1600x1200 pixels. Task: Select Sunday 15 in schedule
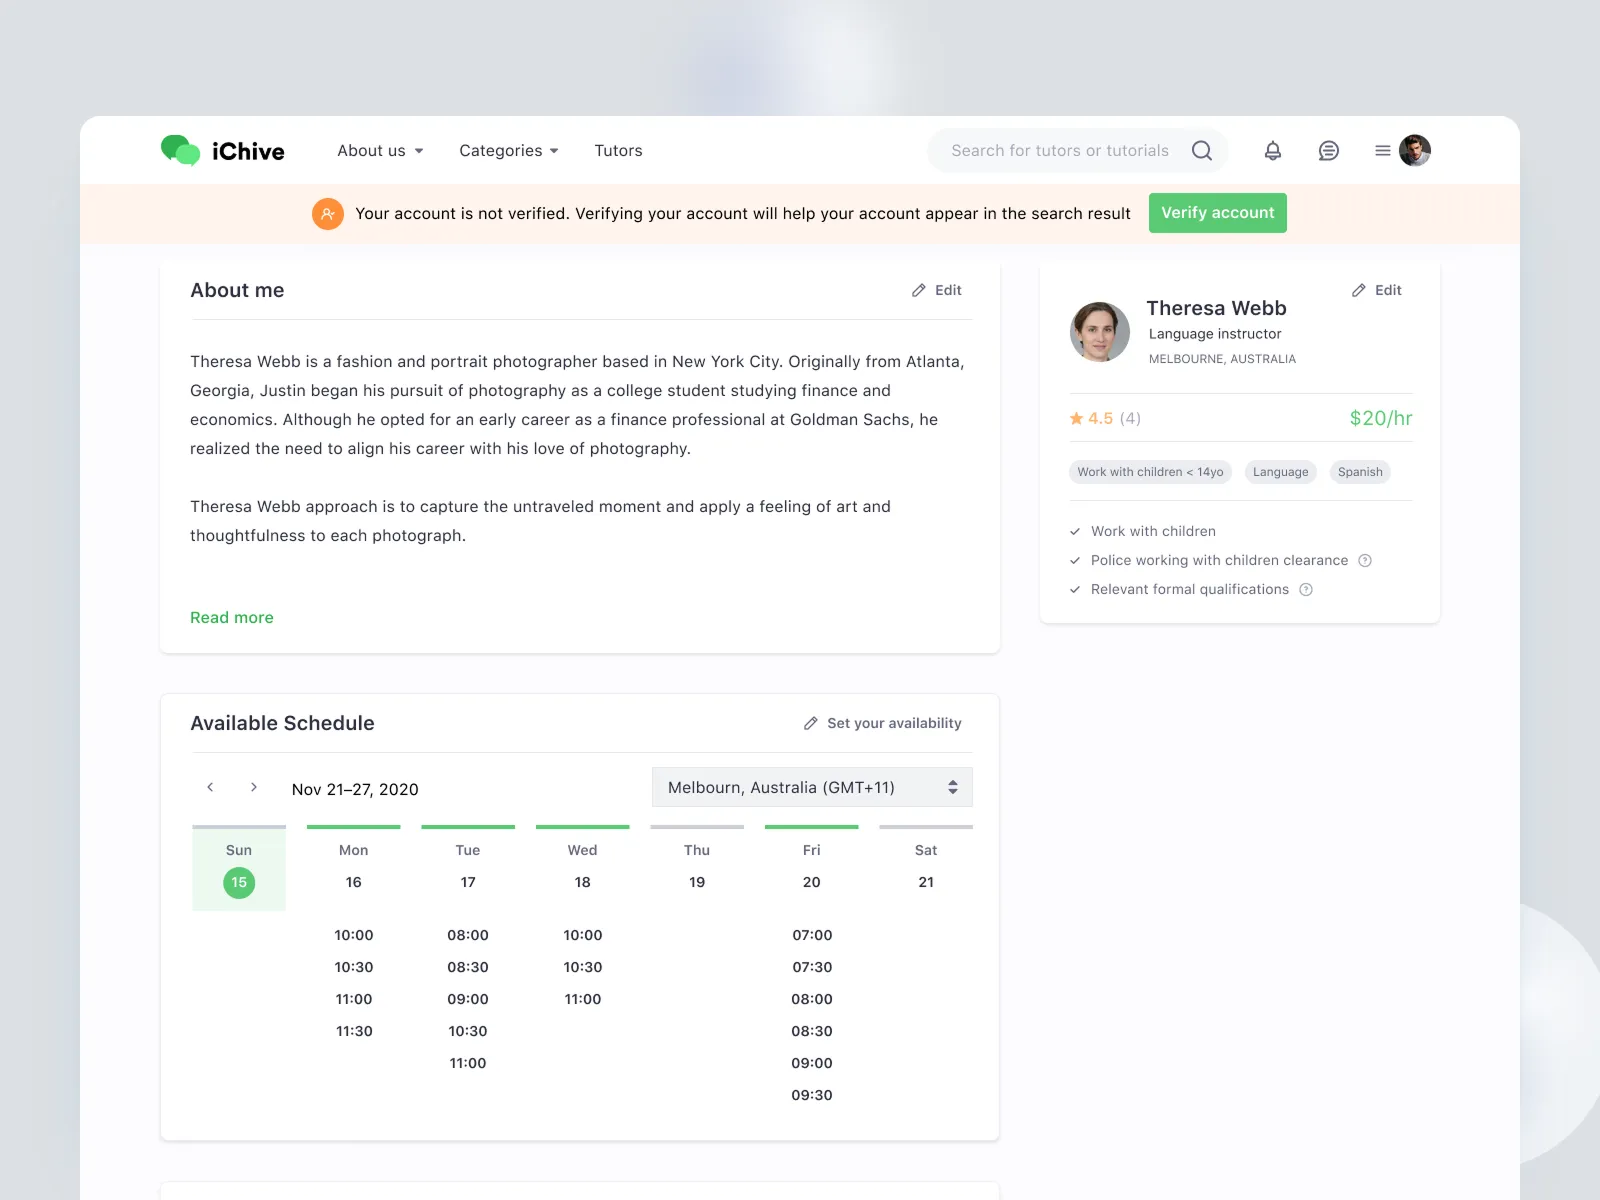coord(239,868)
